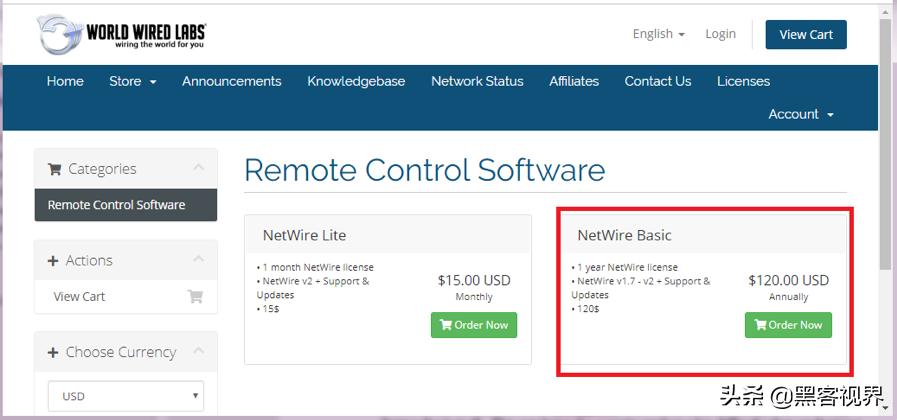
Task: Open the English language dropdown
Action: click(658, 34)
